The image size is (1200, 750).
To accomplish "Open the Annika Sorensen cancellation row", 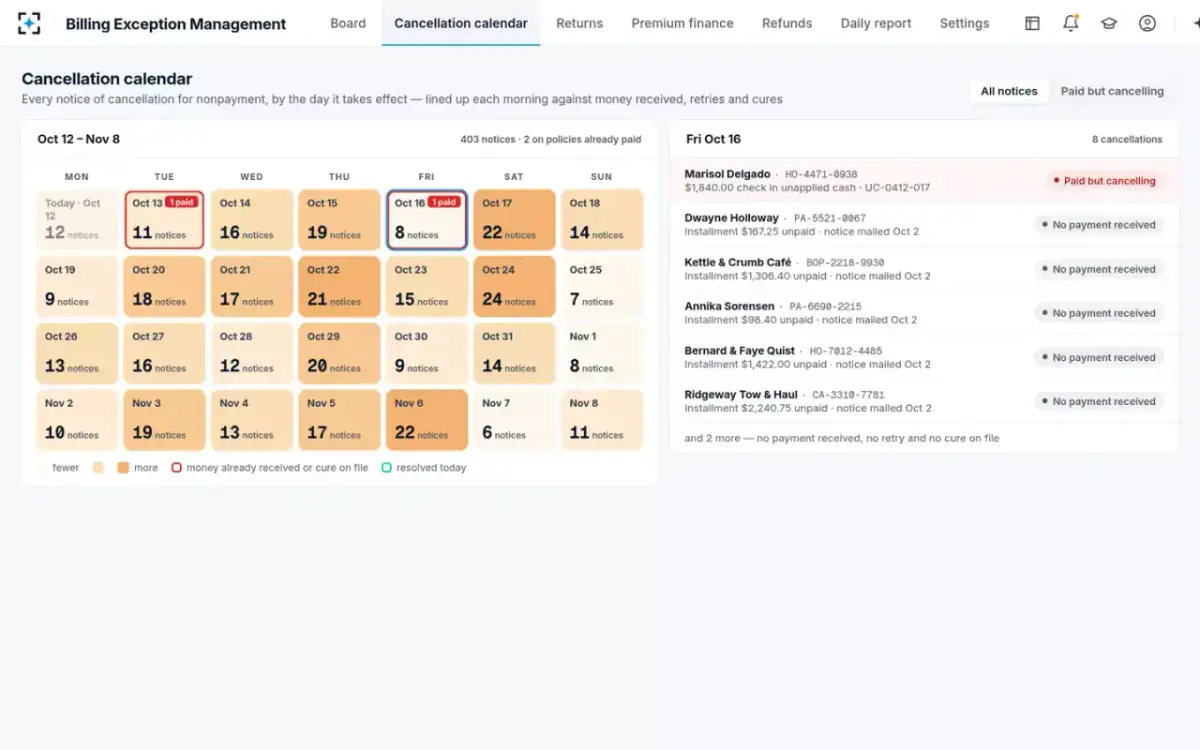I will [x=924, y=313].
